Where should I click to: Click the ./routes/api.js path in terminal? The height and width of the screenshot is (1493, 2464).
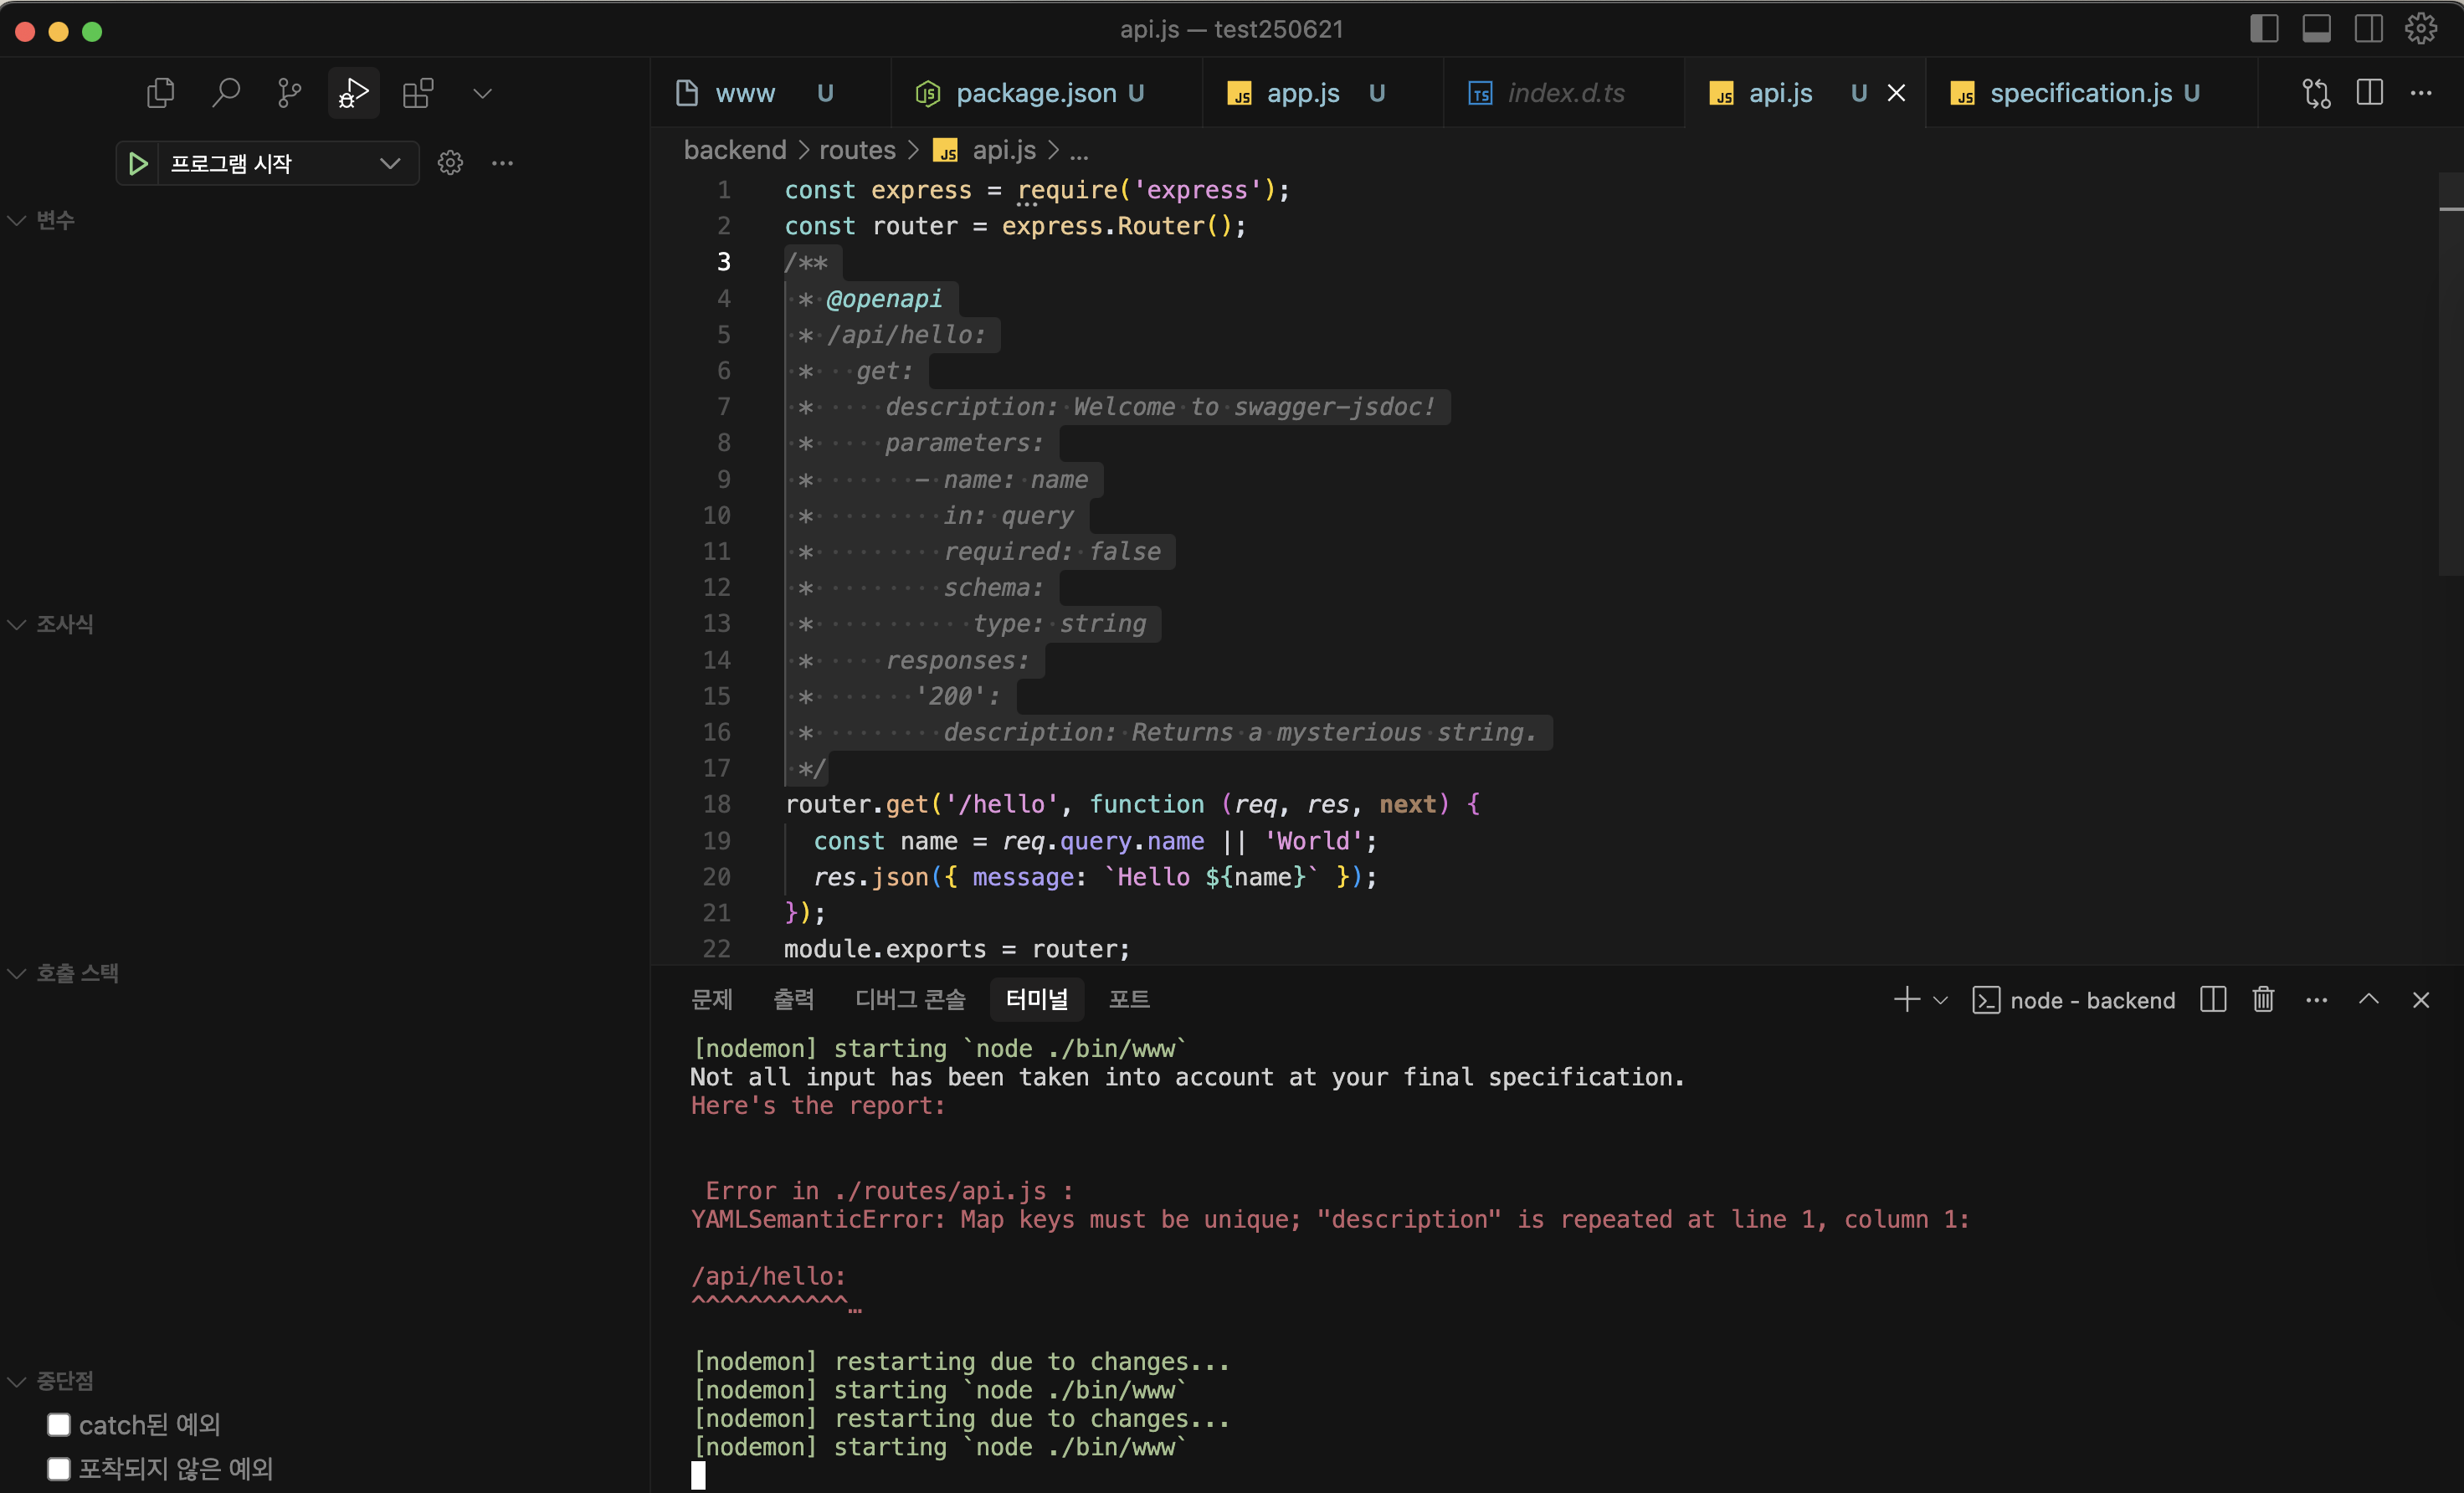940,1190
